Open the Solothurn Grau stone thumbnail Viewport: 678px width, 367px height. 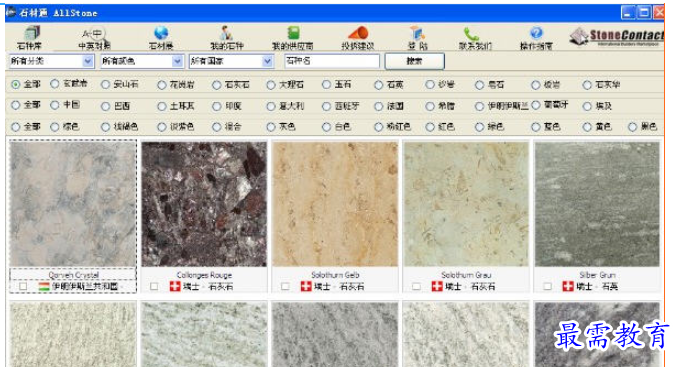click(466, 204)
